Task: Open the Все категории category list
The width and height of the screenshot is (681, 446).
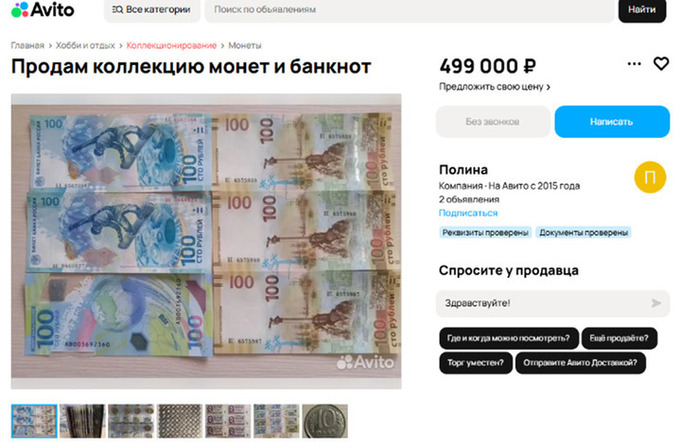Action: (152, 10)
